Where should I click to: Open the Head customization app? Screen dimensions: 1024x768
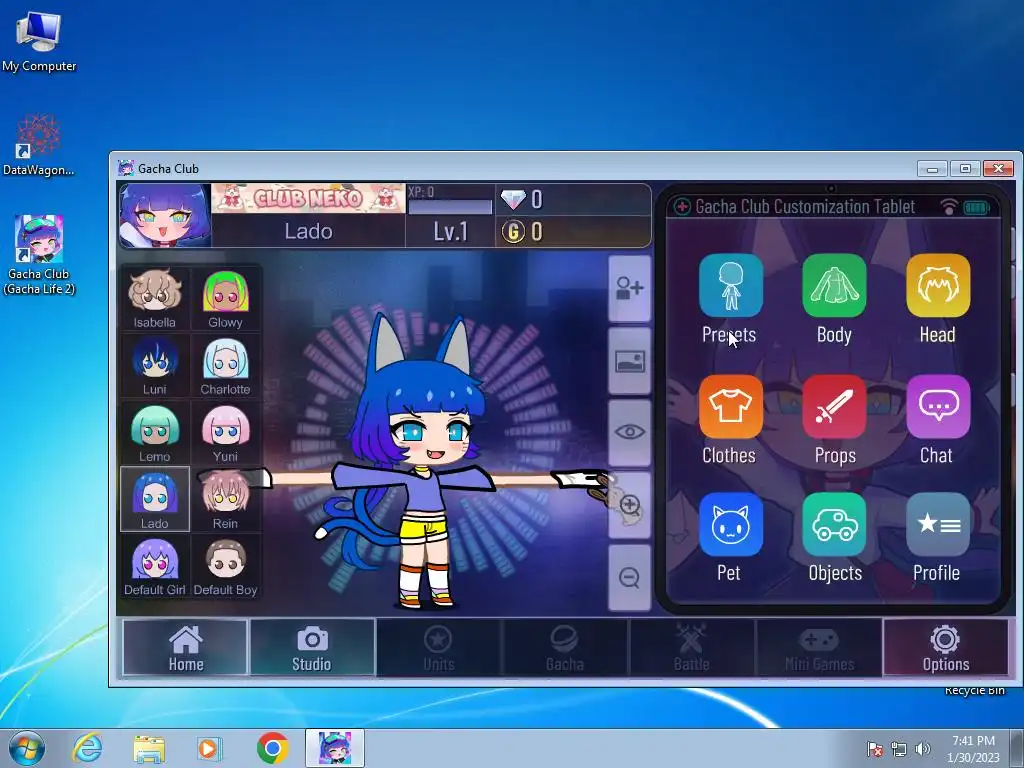click(x=938, y=286)
